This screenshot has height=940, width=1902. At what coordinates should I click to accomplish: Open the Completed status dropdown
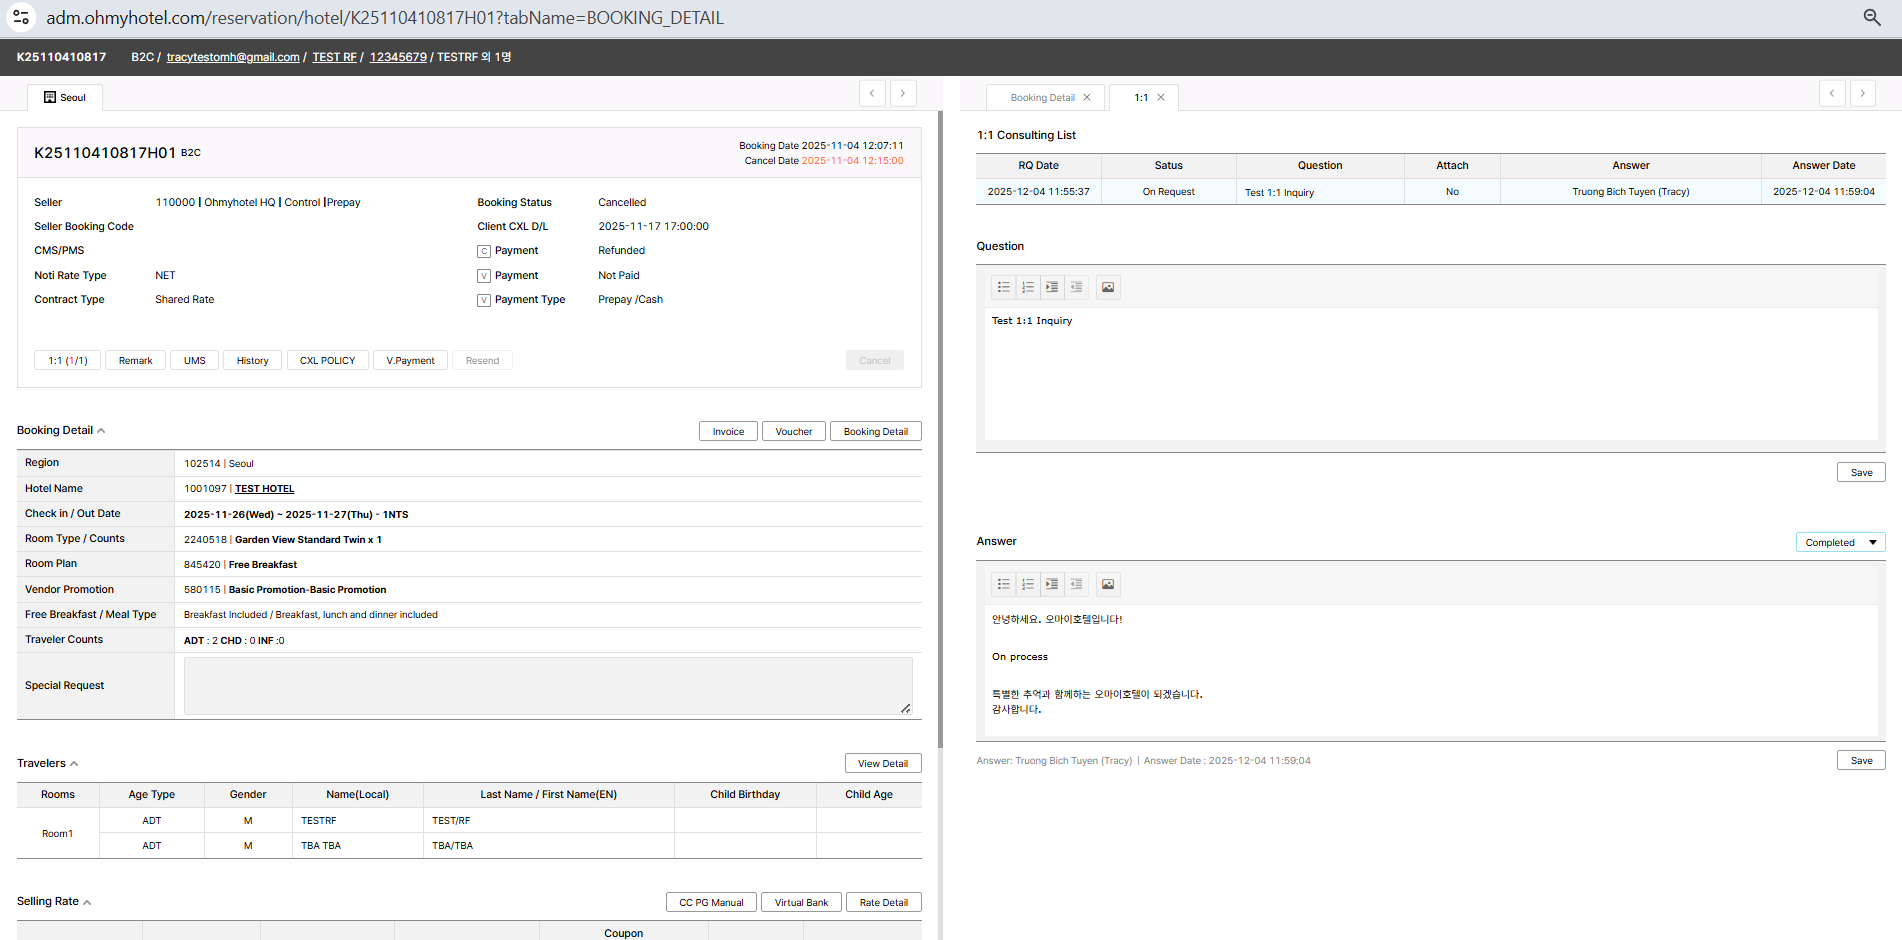1840,543
